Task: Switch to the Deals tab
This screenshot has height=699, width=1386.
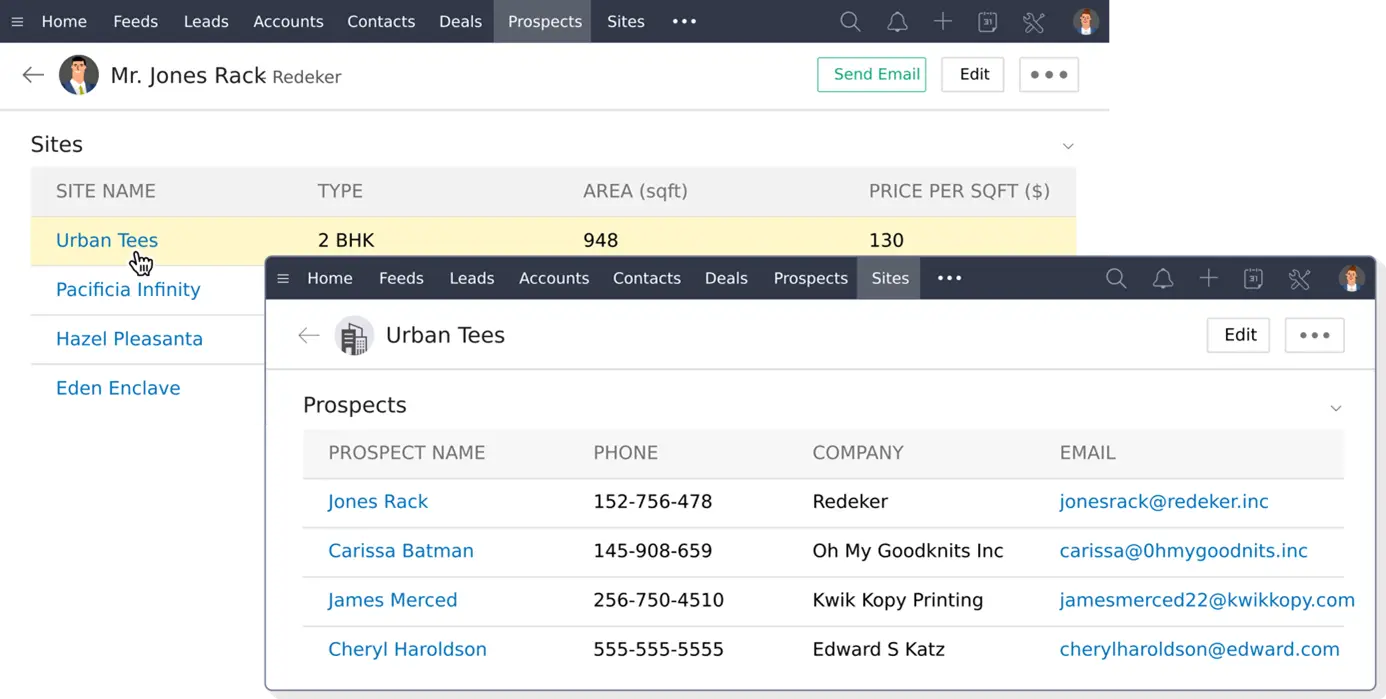Action: [726, 278]
